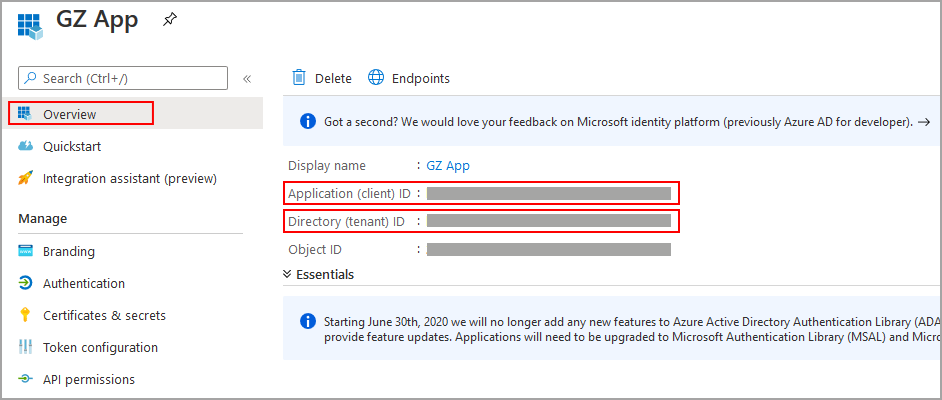The image size is (942, 400).
Task: Select Overview in the left menu
Action: [x=70, y=114]
